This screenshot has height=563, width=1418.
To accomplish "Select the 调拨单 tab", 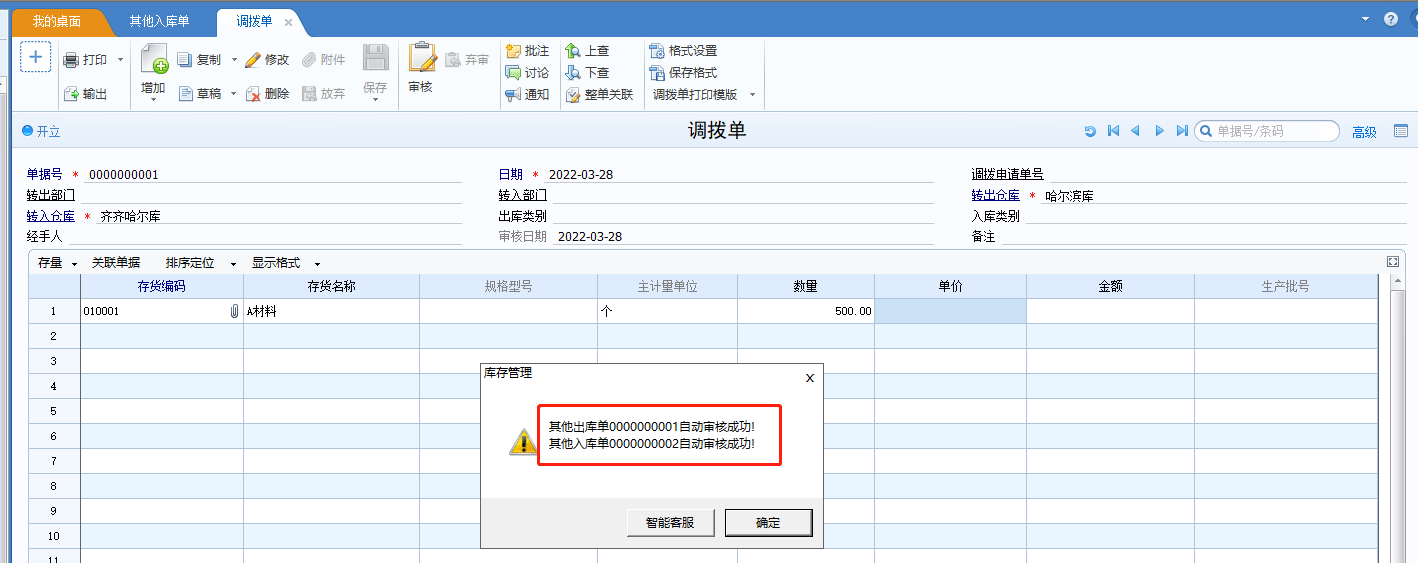I will point(254,21).
